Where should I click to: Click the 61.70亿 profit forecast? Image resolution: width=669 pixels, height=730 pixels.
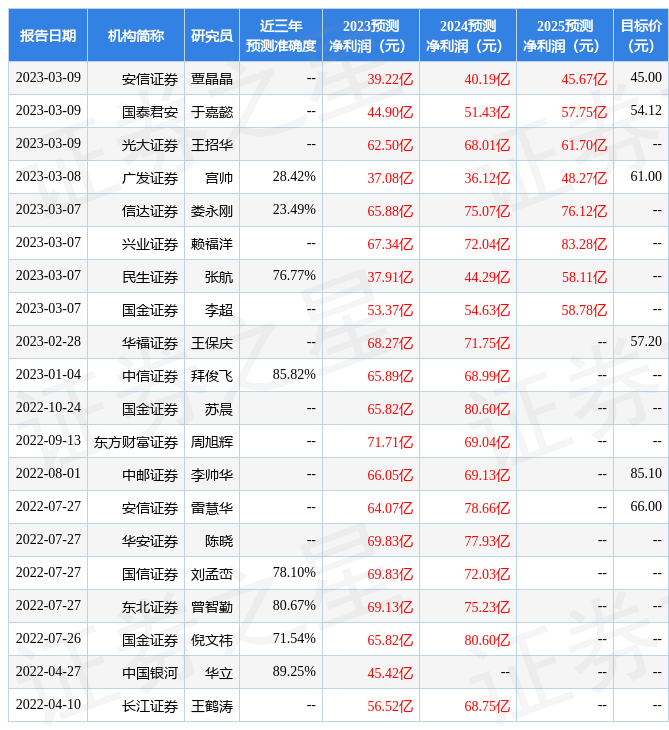tap(584, 145)
